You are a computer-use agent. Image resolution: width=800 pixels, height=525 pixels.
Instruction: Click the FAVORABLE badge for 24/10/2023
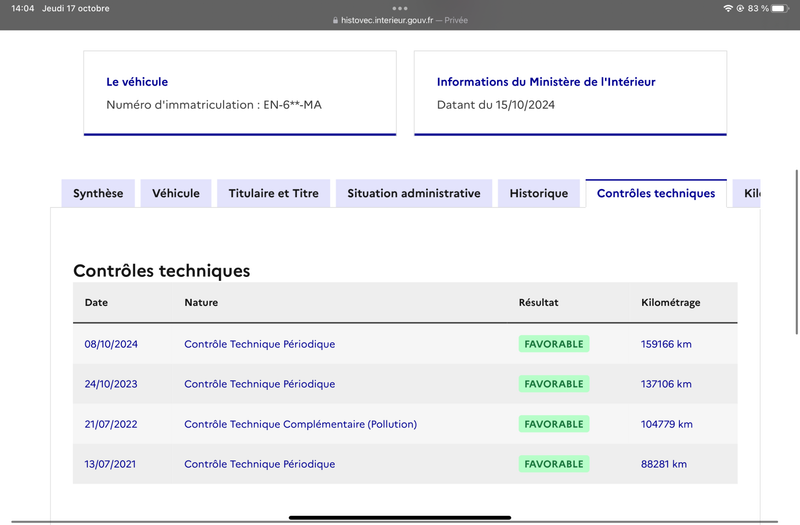554,384
